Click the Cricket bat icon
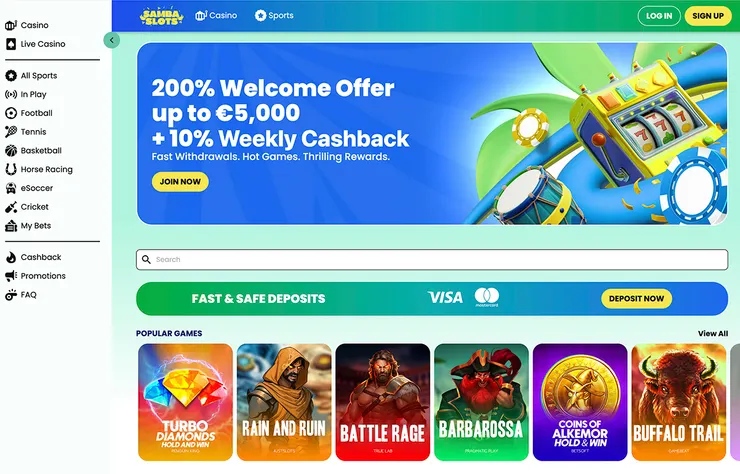The width and height of the screenshot is (740, 474). click(x=11, y=207)
